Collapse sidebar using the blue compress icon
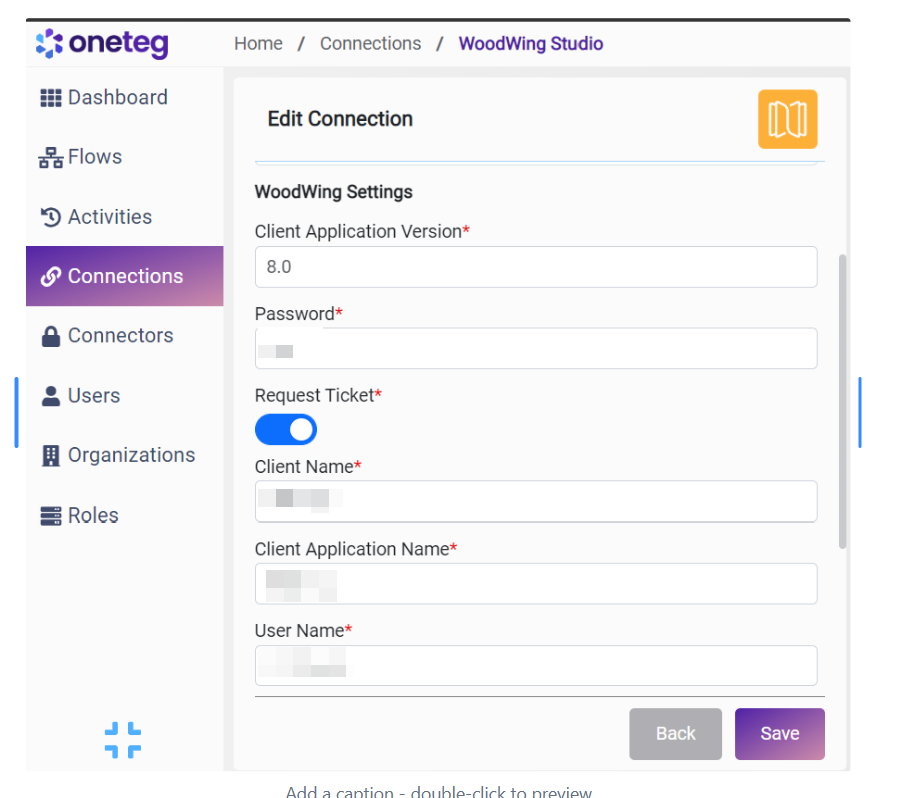Viewport: 897px width, 798px height. (x=123, y=739)
